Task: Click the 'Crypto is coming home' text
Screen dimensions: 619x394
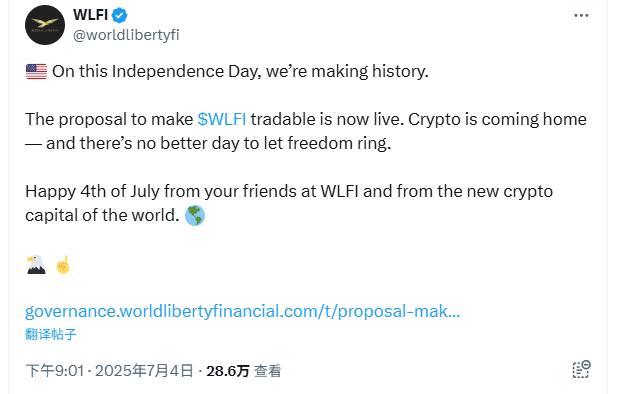Action: tap(497, 120)
